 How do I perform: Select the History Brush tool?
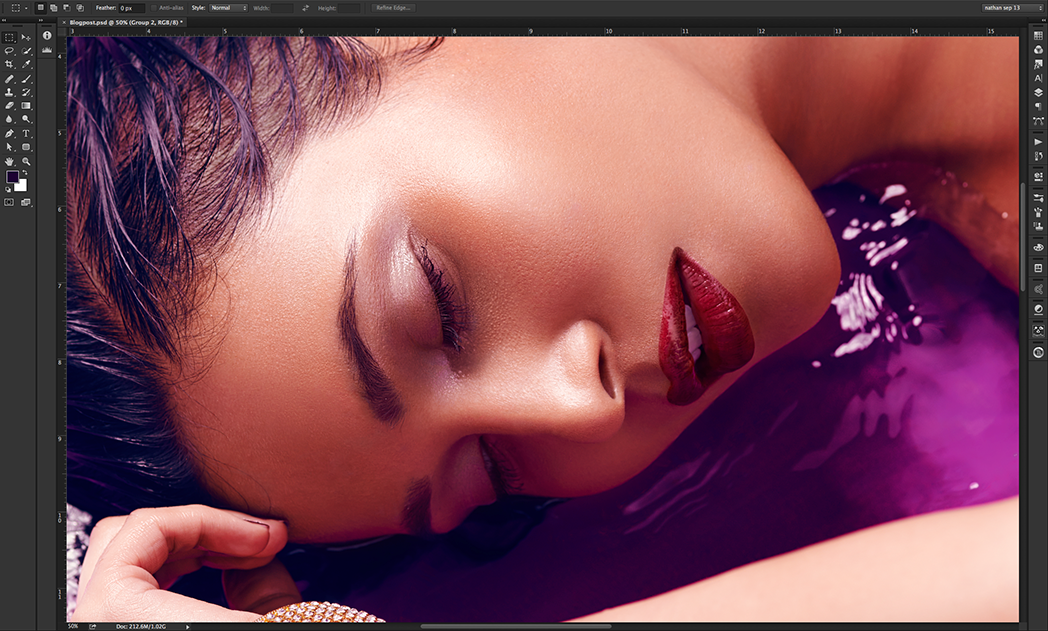click(x=26, y=92)
